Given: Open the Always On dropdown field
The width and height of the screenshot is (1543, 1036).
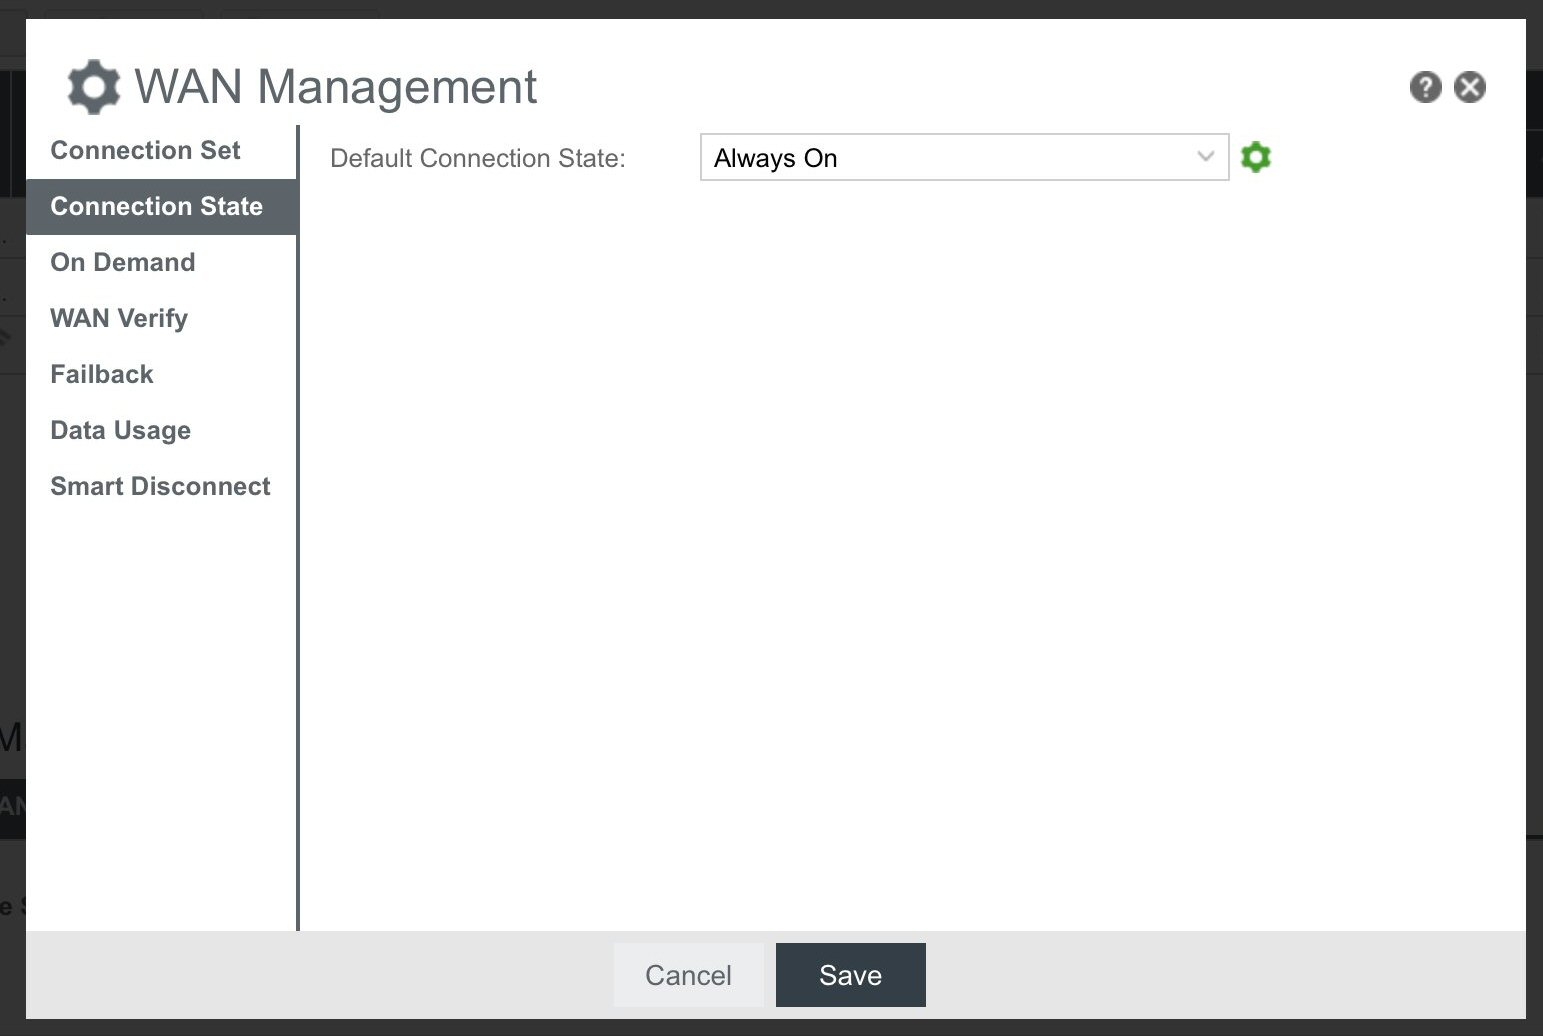Looking at the screenshot, I should (x=950, y=158).
